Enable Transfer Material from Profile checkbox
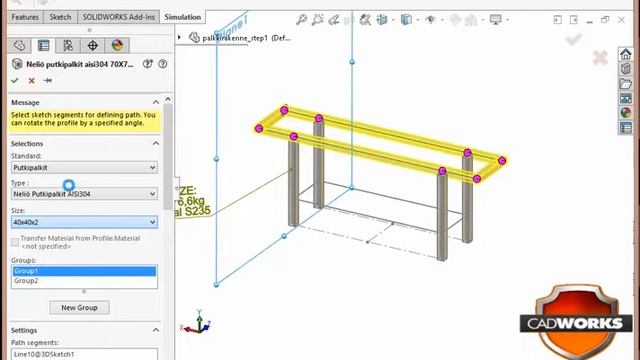This screenshot has height=360, width=640. [15, 242]
